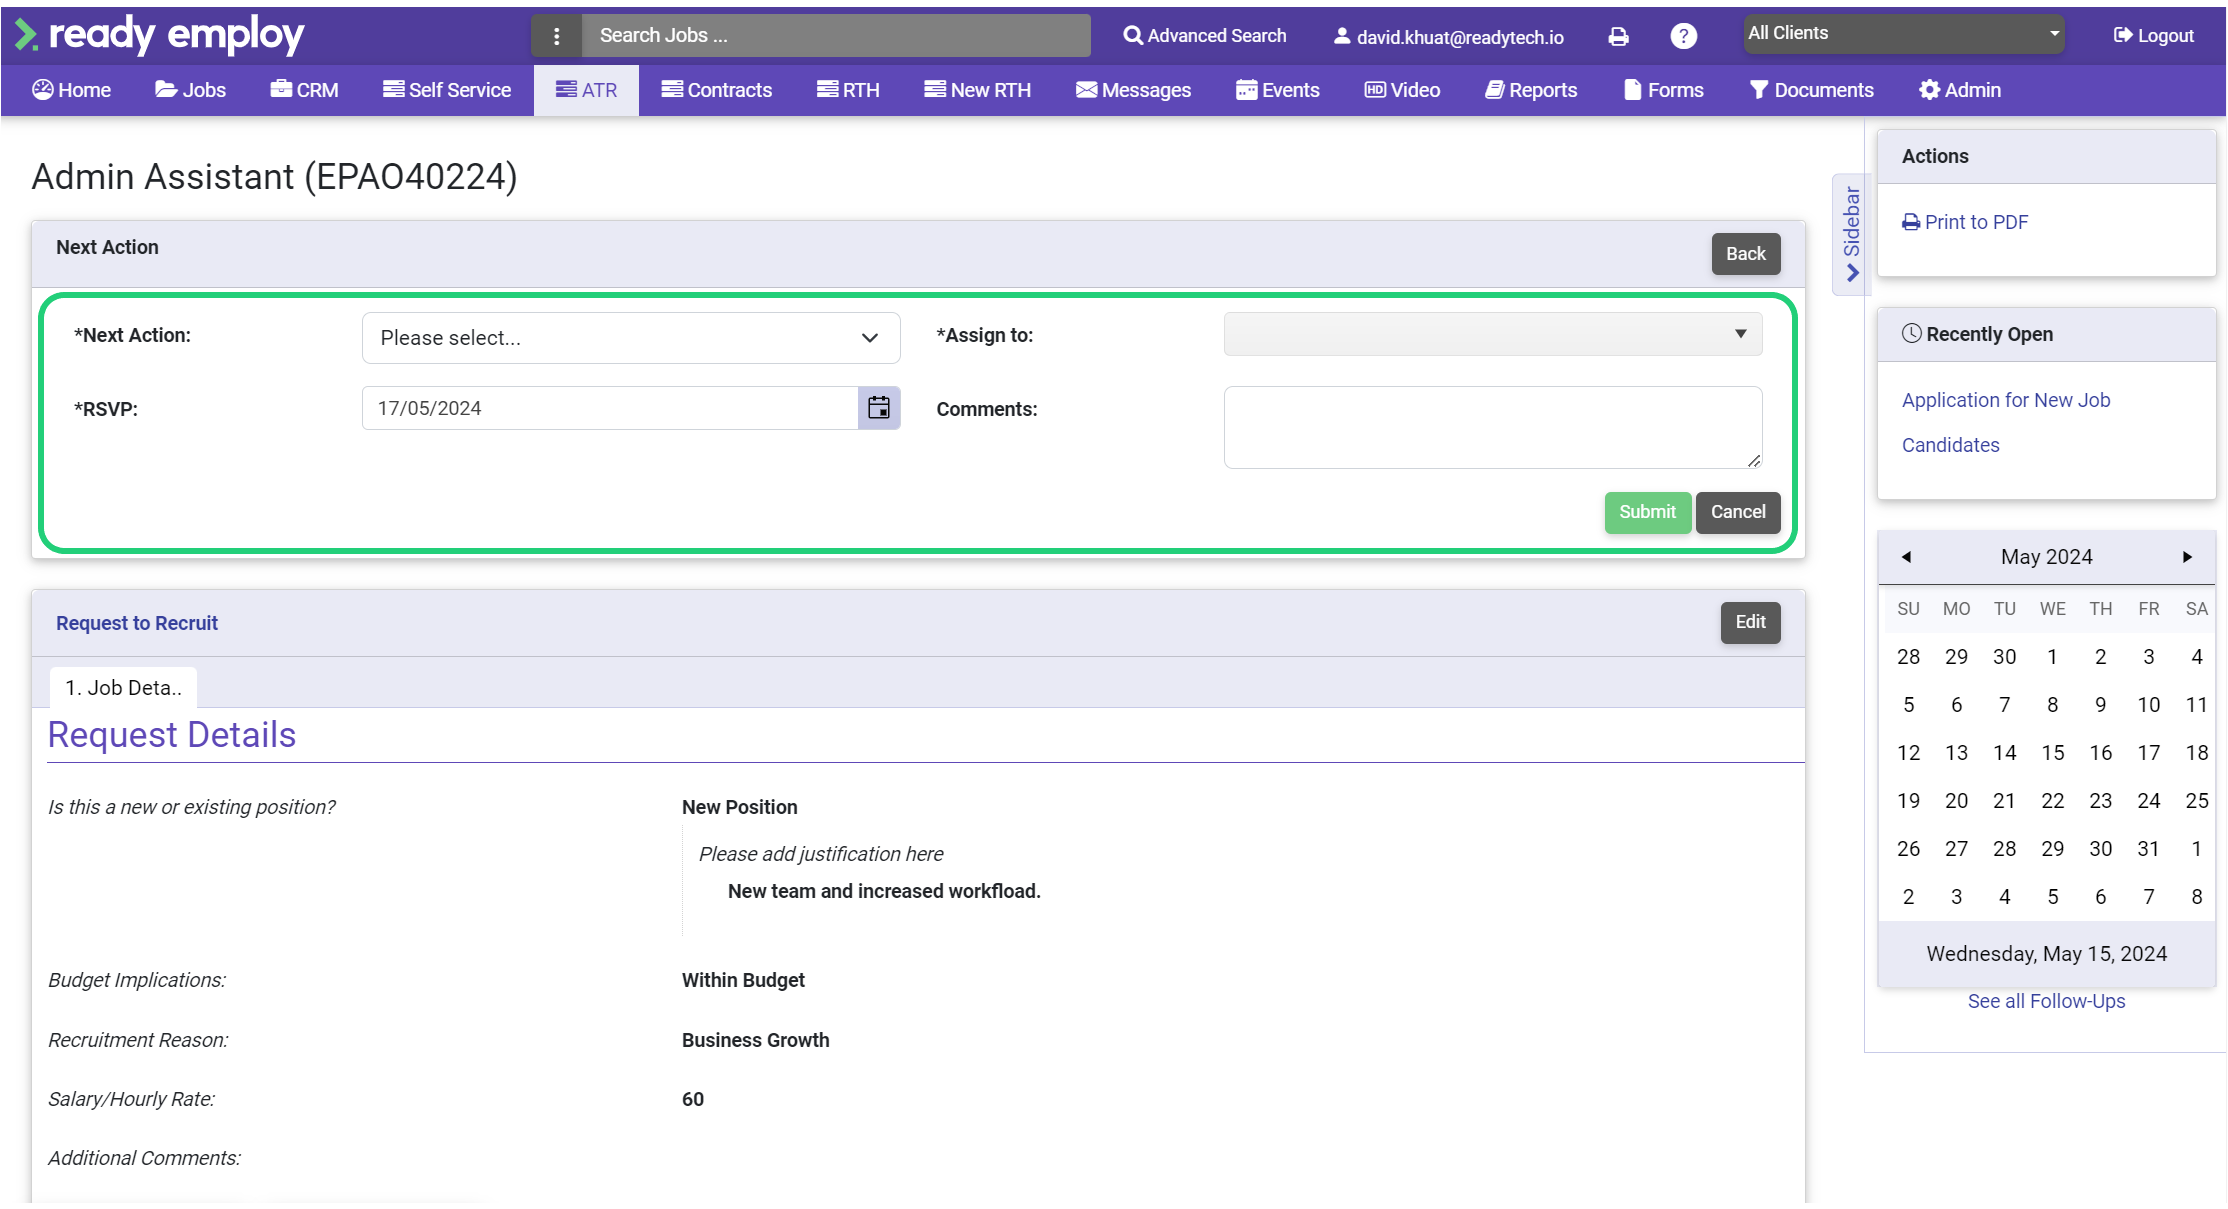
Task: Click the Recently Open clock icon
Action: point(1911,333)
